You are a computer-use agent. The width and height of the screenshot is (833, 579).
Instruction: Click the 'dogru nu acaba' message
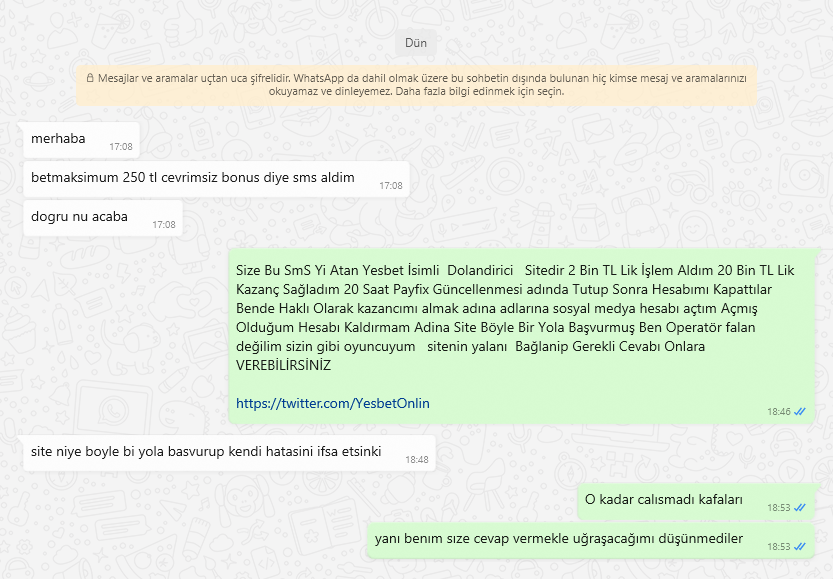click(x=103, y=218)
